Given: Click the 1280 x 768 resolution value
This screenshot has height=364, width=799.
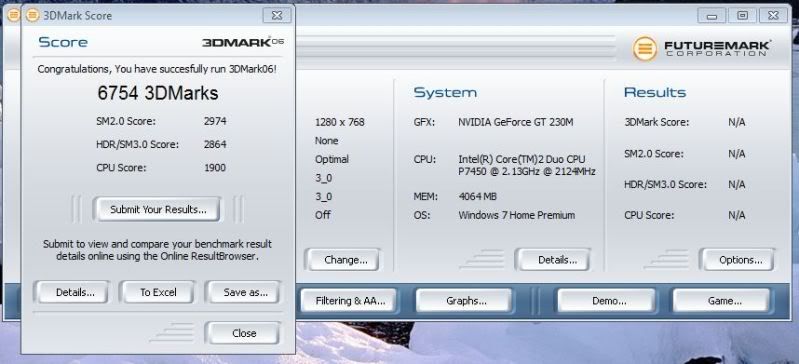Looking at the screenshot, I should 340,122.
